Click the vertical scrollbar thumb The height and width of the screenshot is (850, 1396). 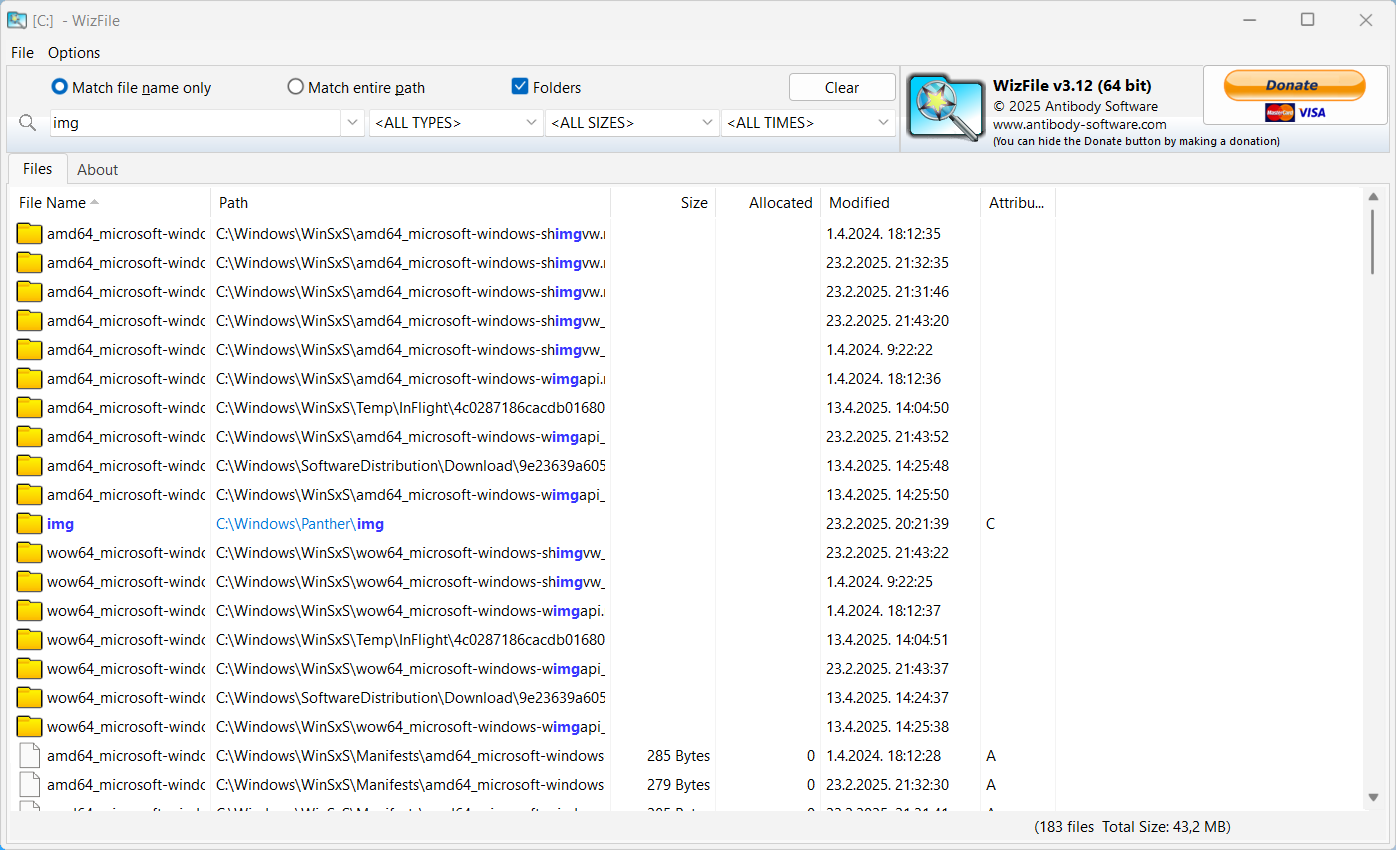[x=1374, y=242]
